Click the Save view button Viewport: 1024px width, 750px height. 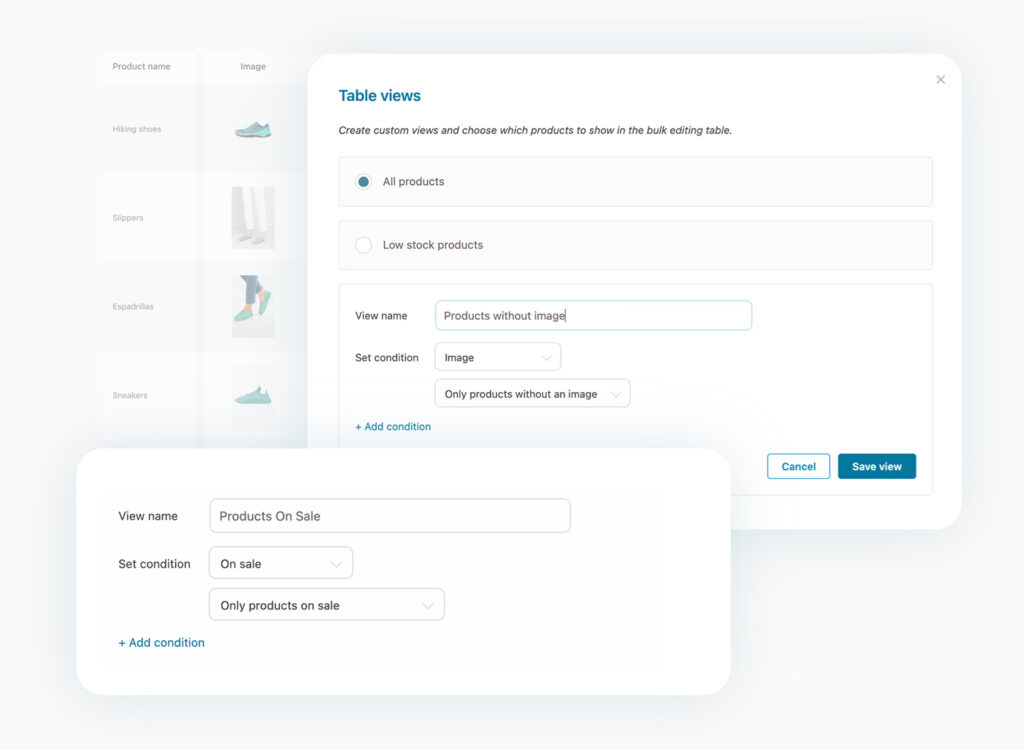tap(876, 467)
